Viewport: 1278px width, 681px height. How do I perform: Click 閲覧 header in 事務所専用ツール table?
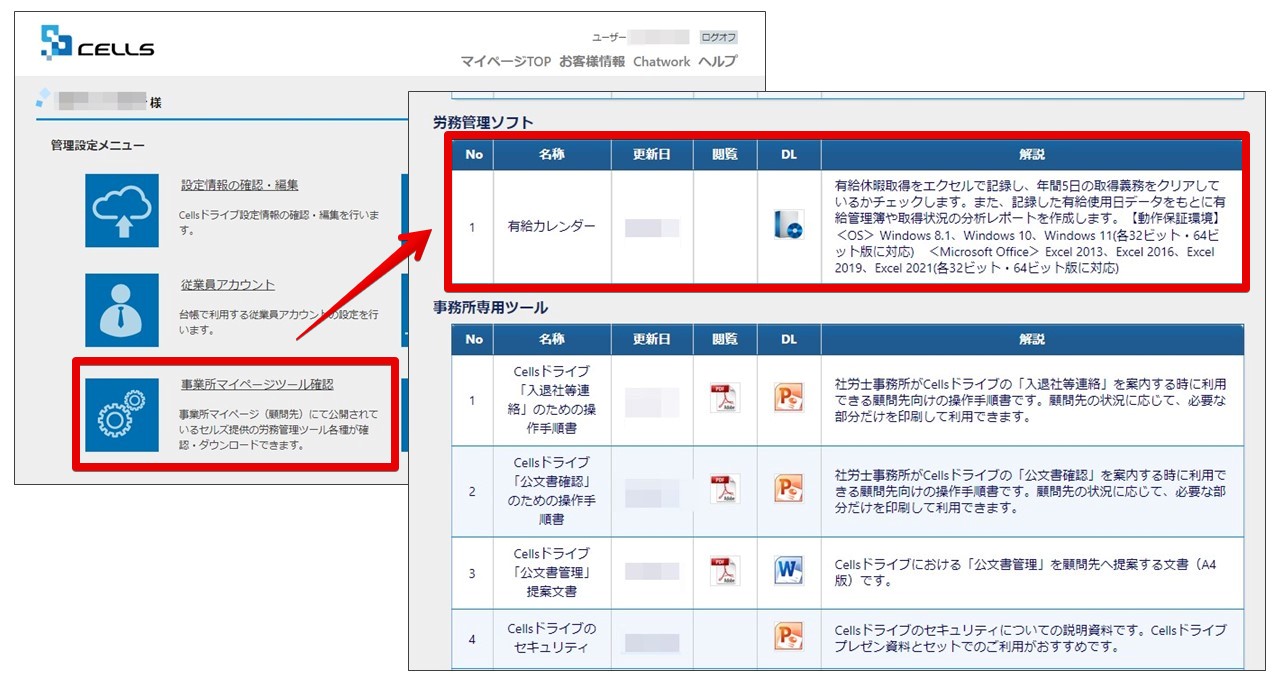[x=725, y=340]
